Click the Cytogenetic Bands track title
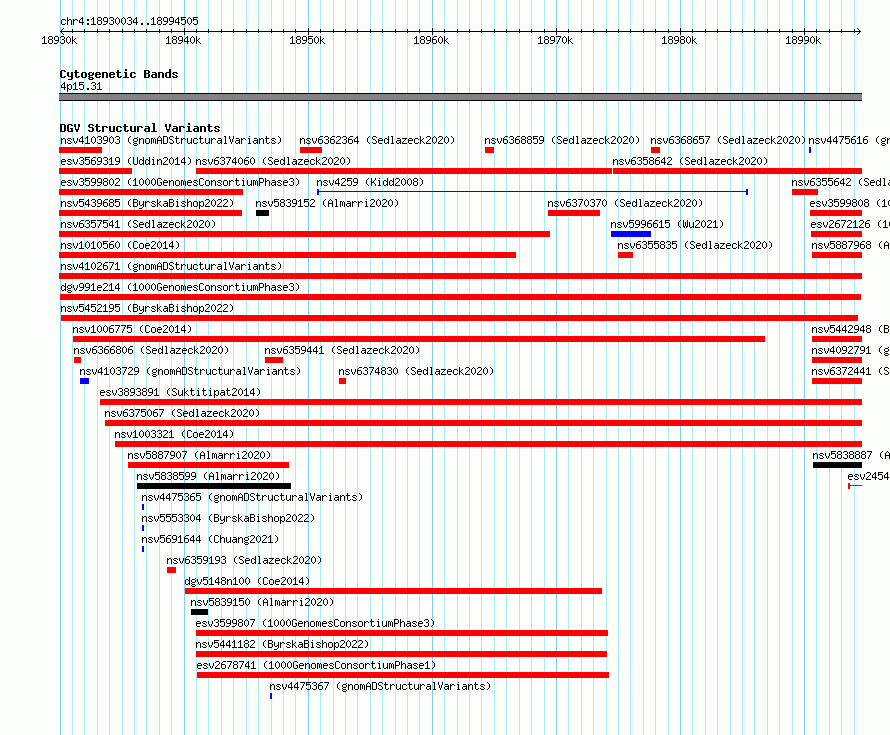Viewport: 890px width, 735px height. click(119, 74)
